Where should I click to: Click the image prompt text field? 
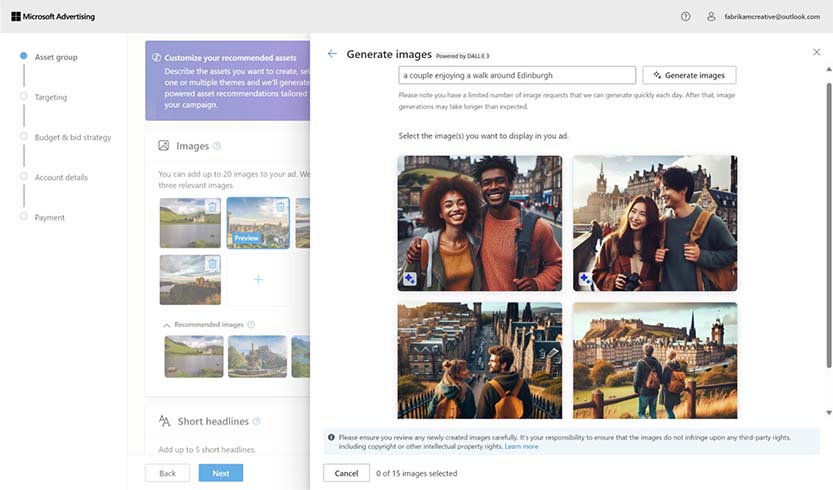(516, 75)
